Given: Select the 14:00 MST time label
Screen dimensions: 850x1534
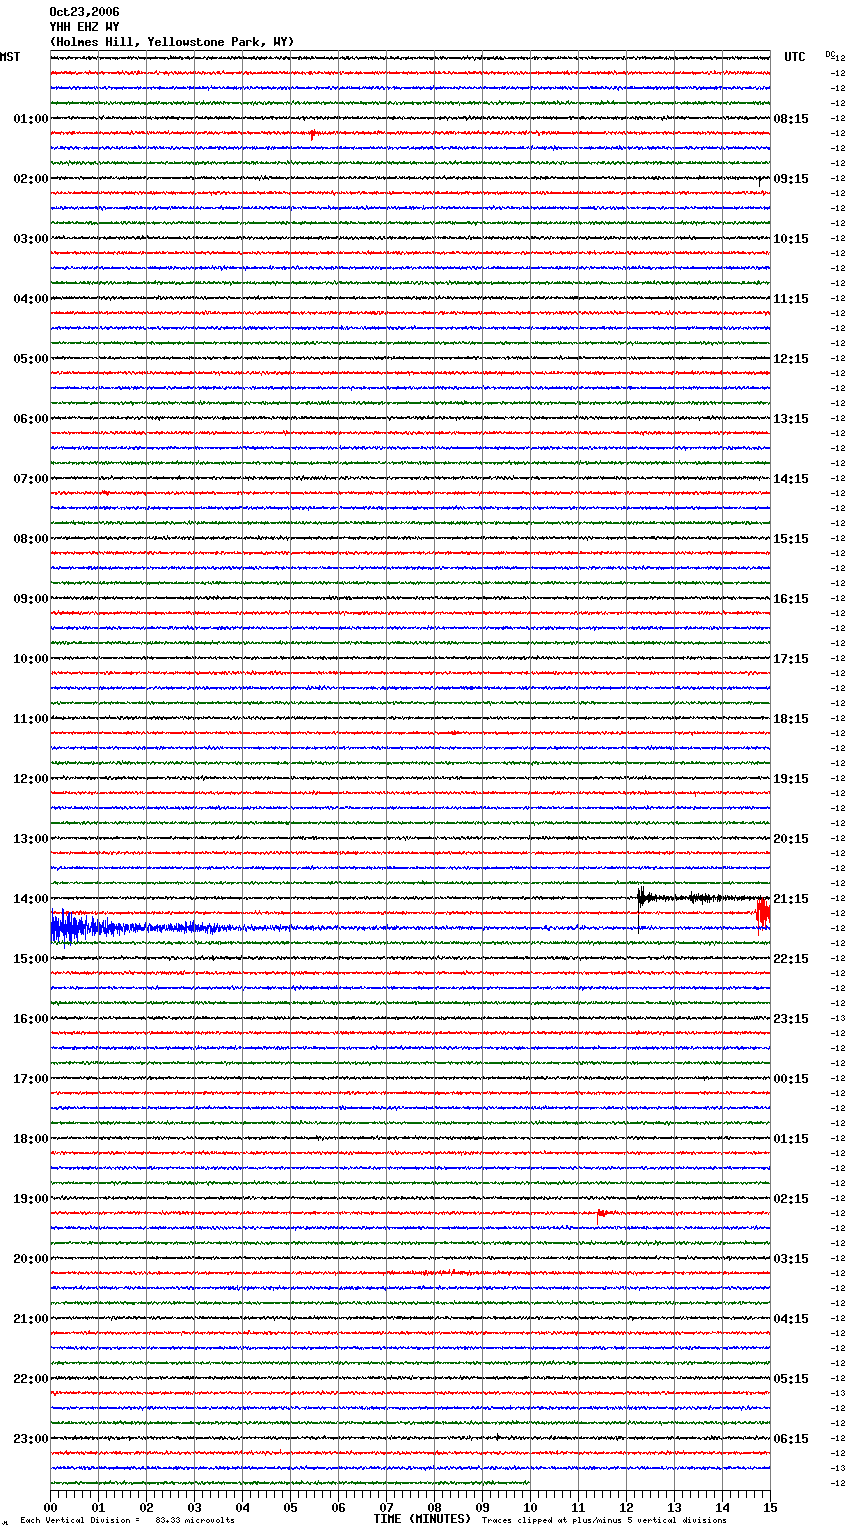Looking at the screenshot, I should [31, 899].
